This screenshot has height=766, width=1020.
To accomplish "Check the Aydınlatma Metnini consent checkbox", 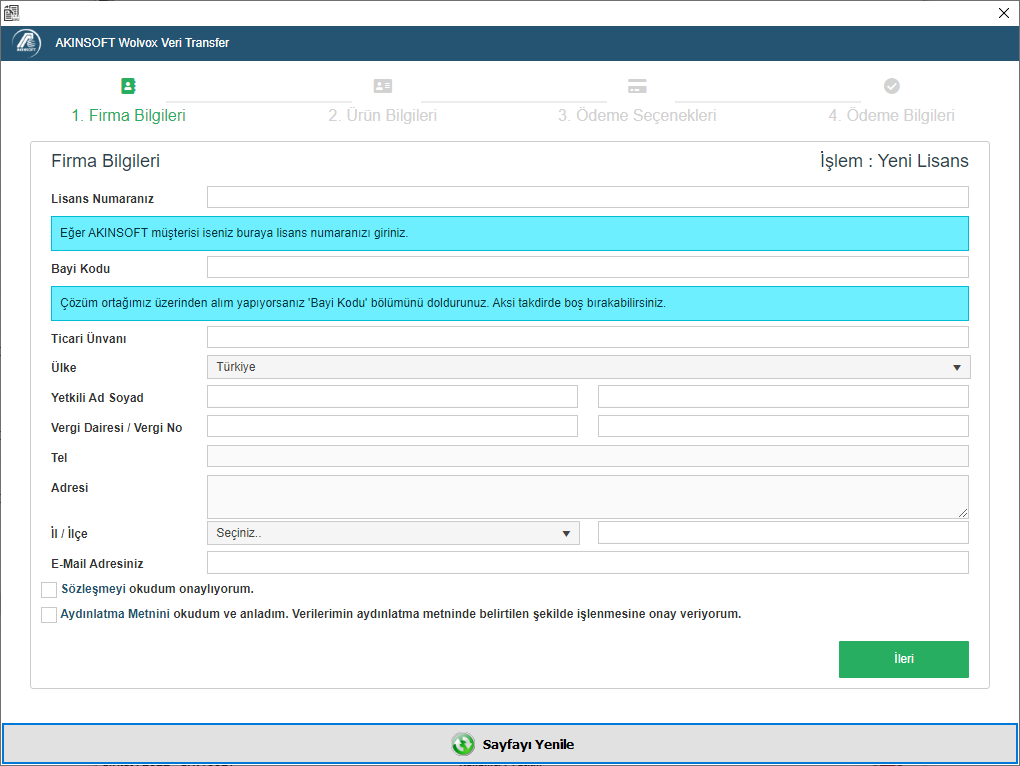I will 49,614.
